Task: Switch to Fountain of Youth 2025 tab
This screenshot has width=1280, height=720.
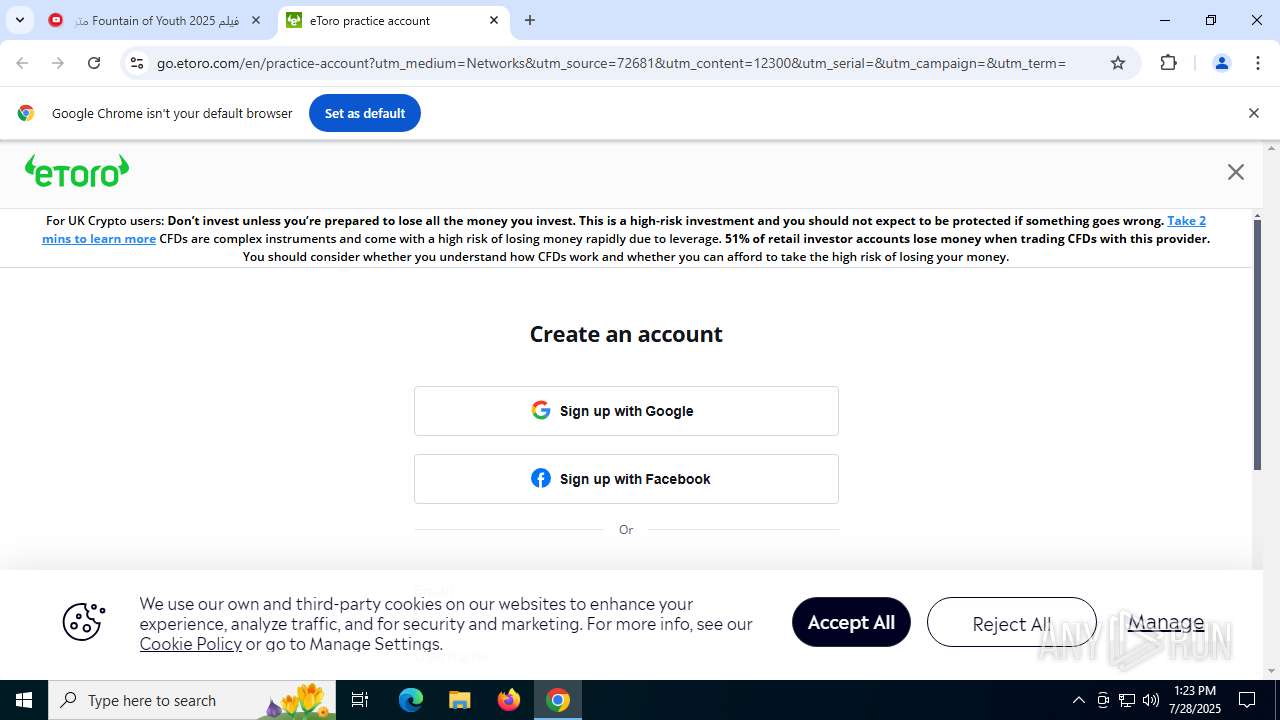Action: coord(156,20)
